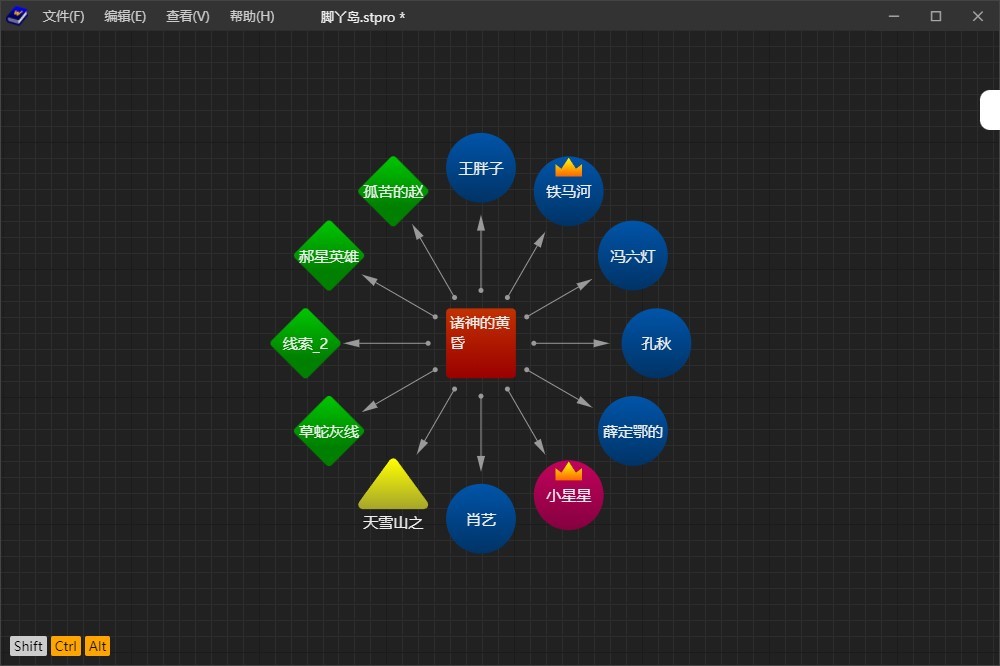Click the 孔秋 blue circle node

point(656,343)
